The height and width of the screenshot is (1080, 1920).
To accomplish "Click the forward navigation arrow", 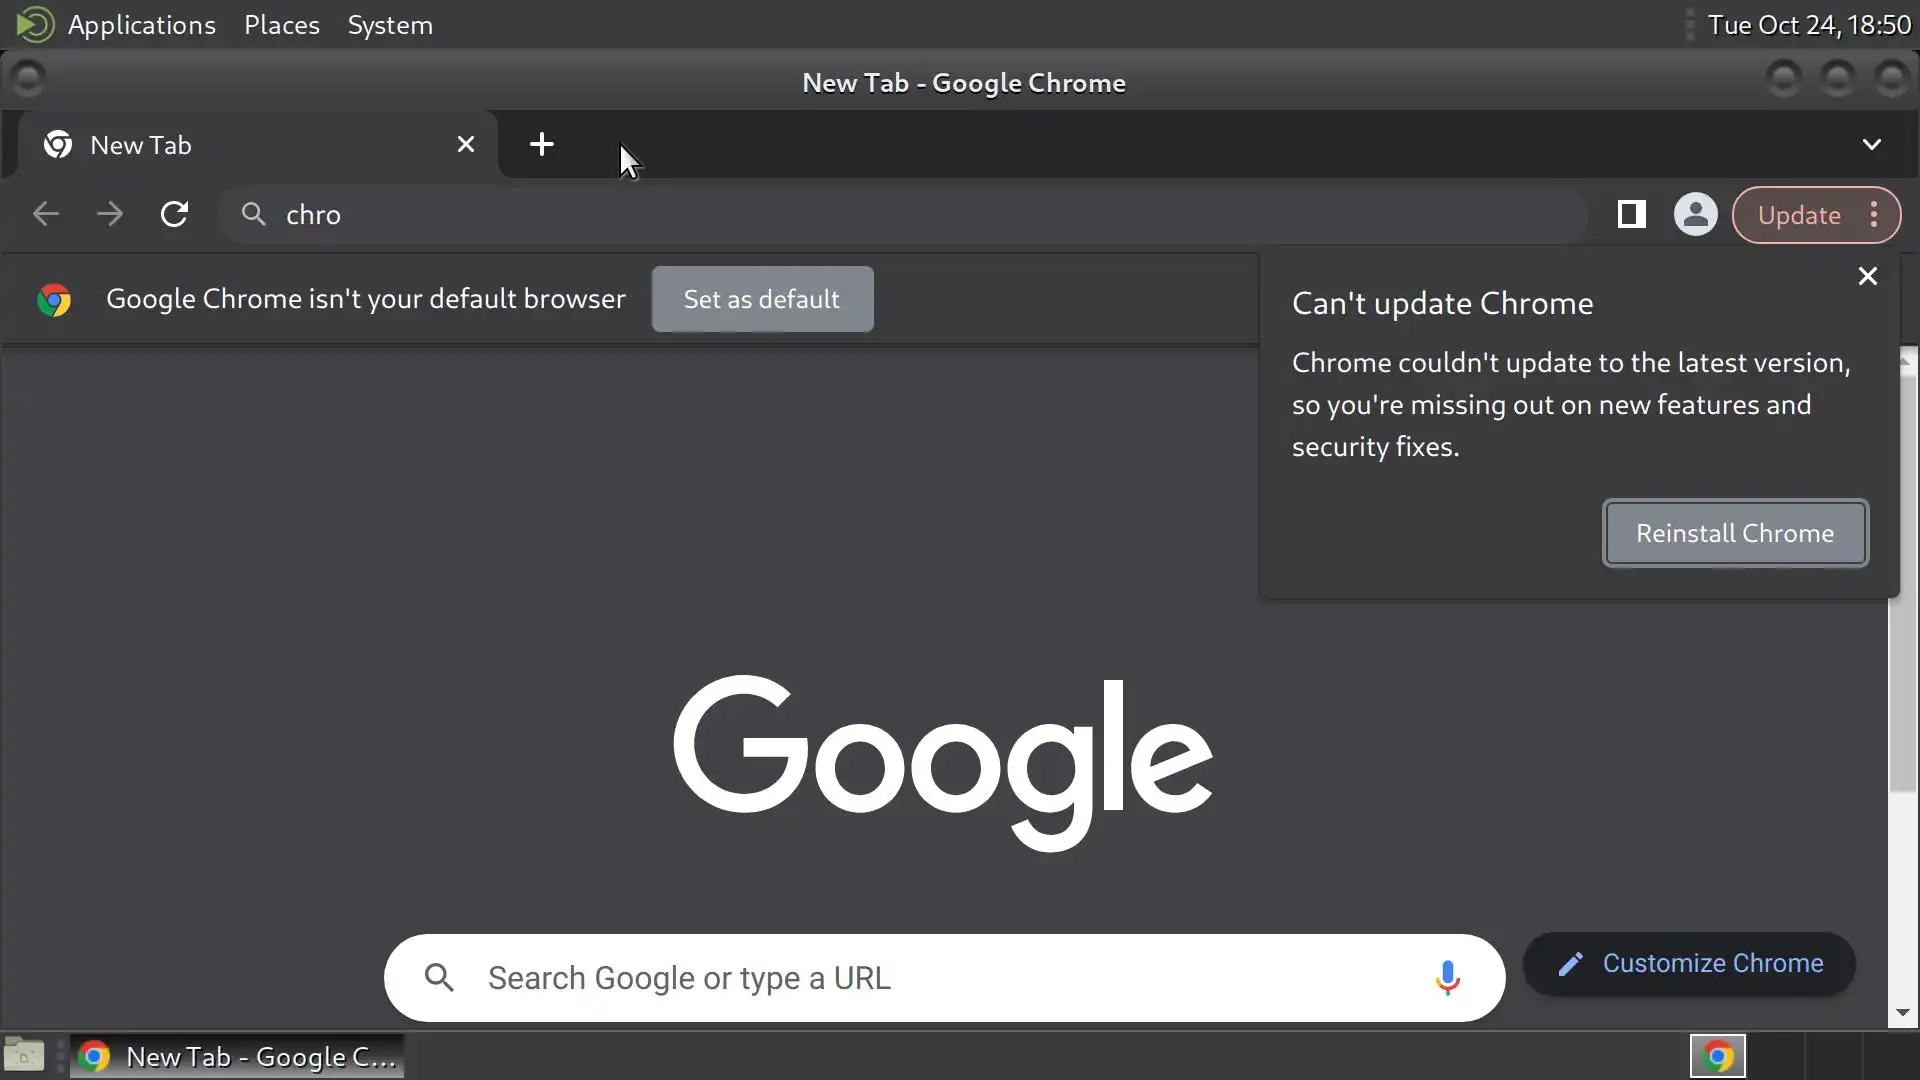I will pos(110,214).
